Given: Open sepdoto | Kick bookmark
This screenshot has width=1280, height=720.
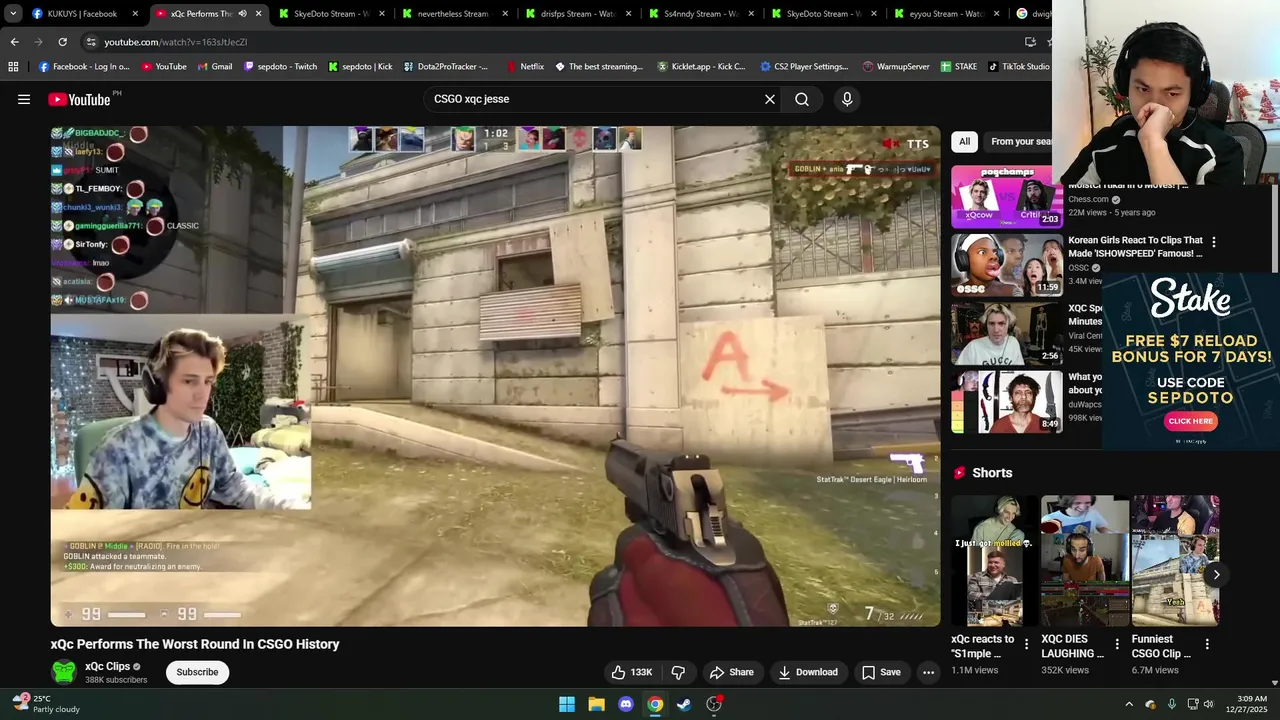Looking at the screenshot, I should coord(360,67).
